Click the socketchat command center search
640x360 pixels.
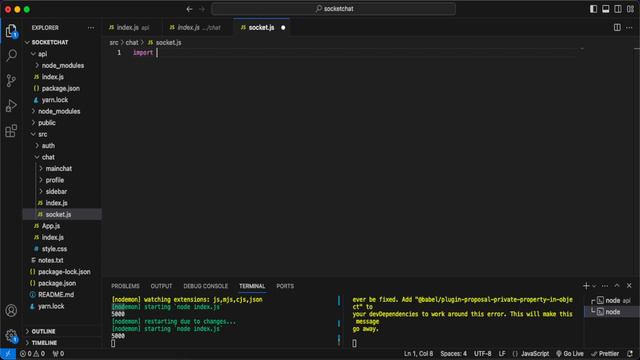[x=333, y=9]
